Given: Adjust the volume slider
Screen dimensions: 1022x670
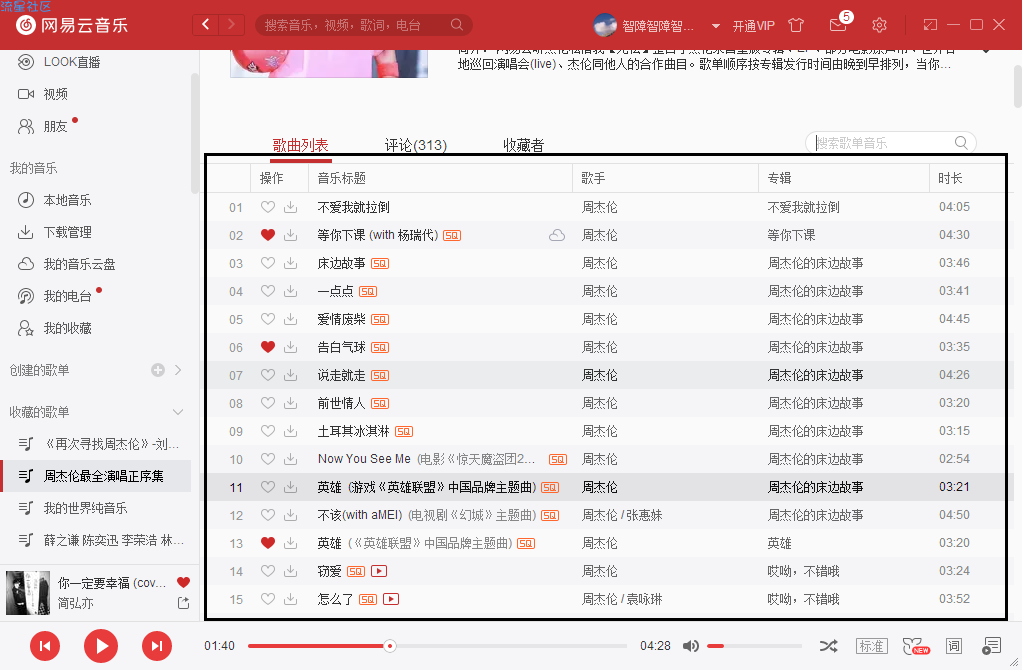Looking at the screenshot, I should tap(754, 646).
